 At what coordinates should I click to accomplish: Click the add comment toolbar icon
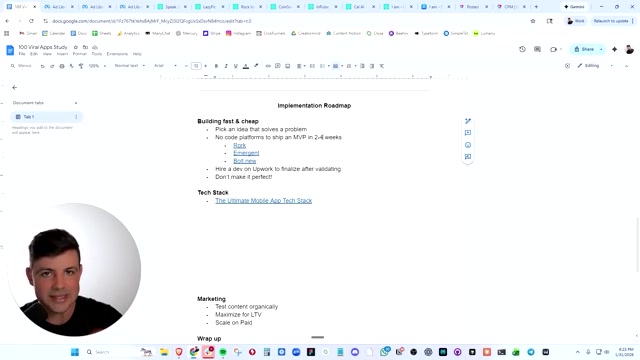278,66
